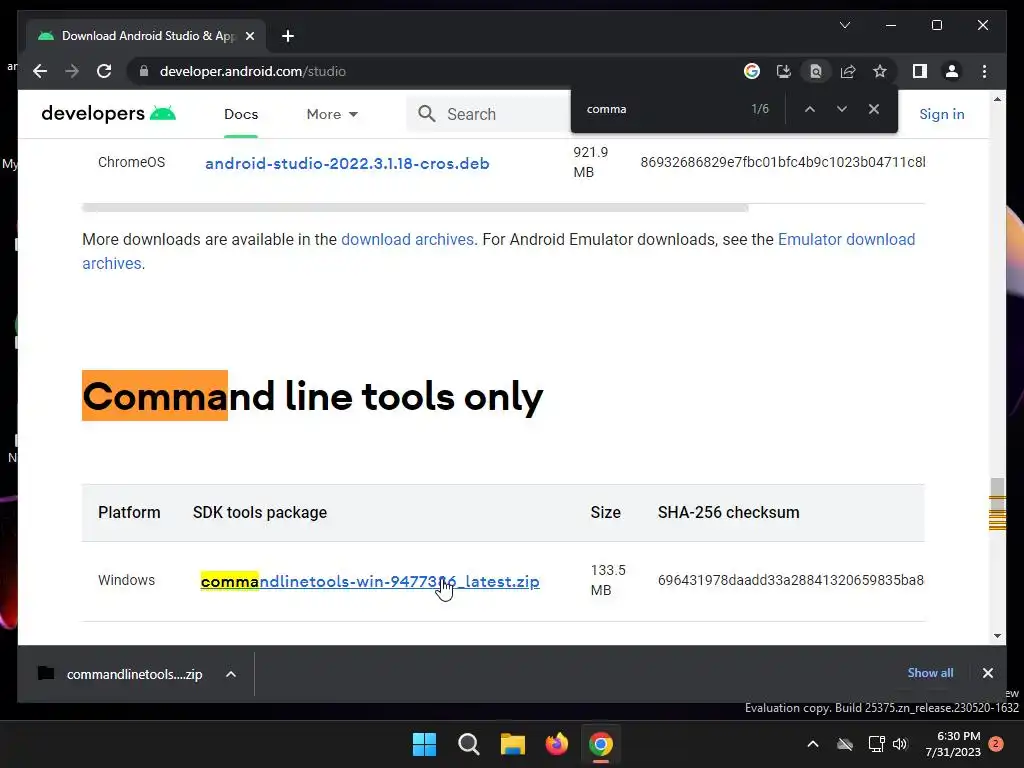View site information lock icon
The width and height of the screenshot is (1024, 768).
pyautogui.click(x=144, y=71)
